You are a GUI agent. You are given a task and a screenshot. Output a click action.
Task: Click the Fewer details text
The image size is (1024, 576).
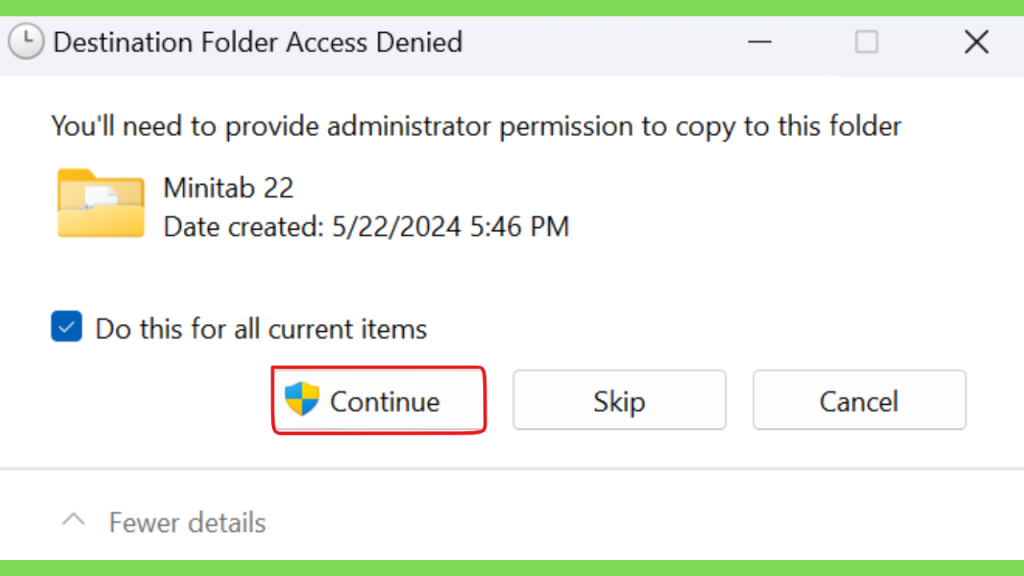pos(187,522)
